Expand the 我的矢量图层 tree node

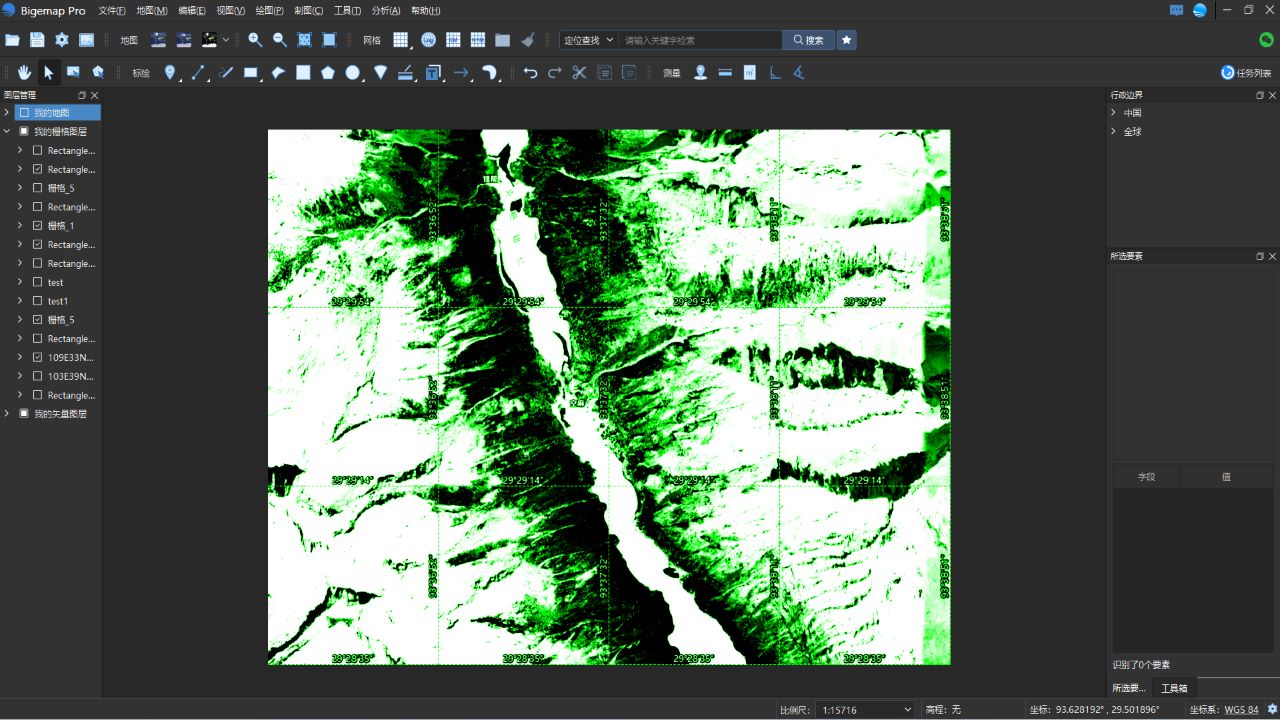7,413
